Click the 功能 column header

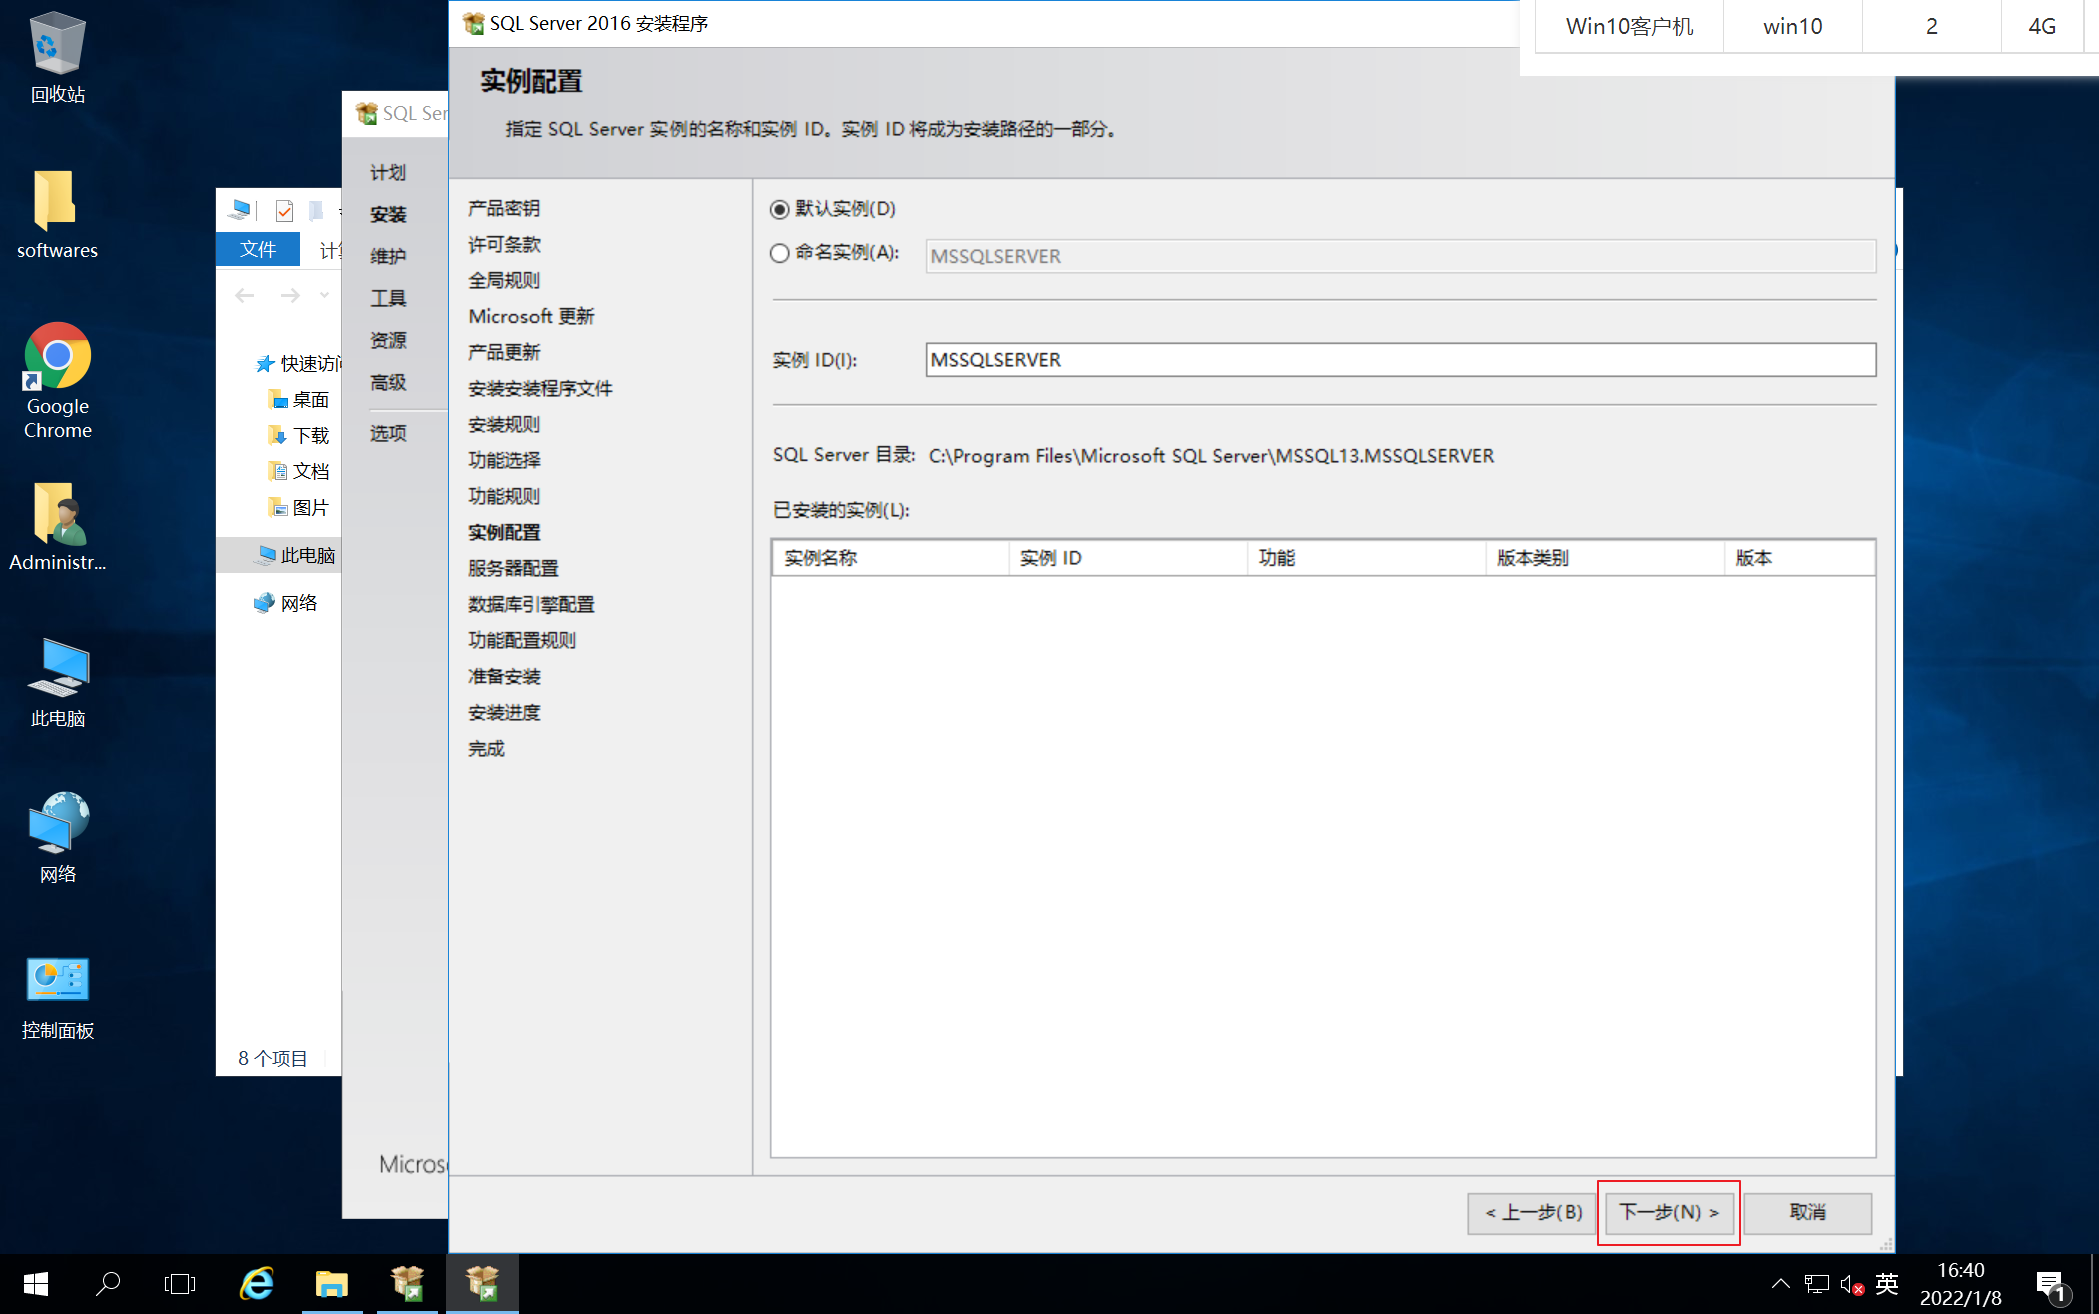pos(1366,558)
